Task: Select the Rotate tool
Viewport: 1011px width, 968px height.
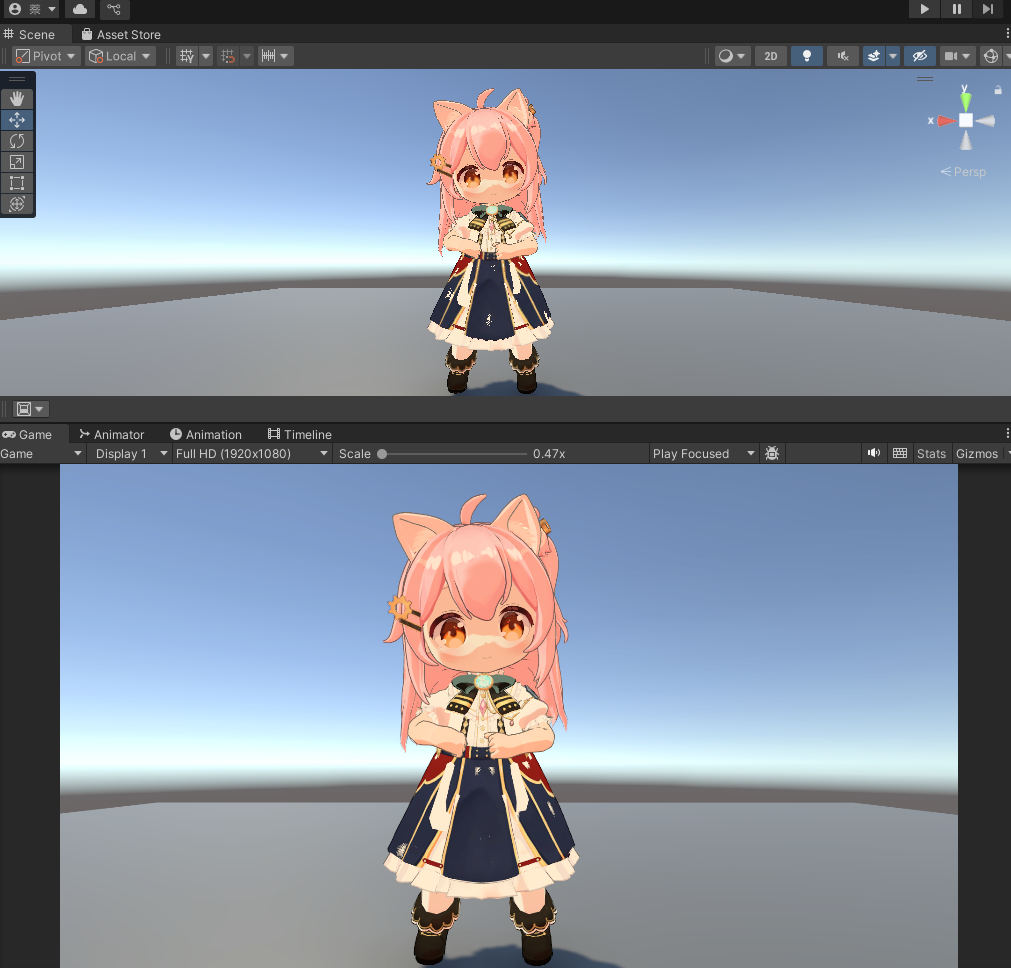Action: coord(17,141)
